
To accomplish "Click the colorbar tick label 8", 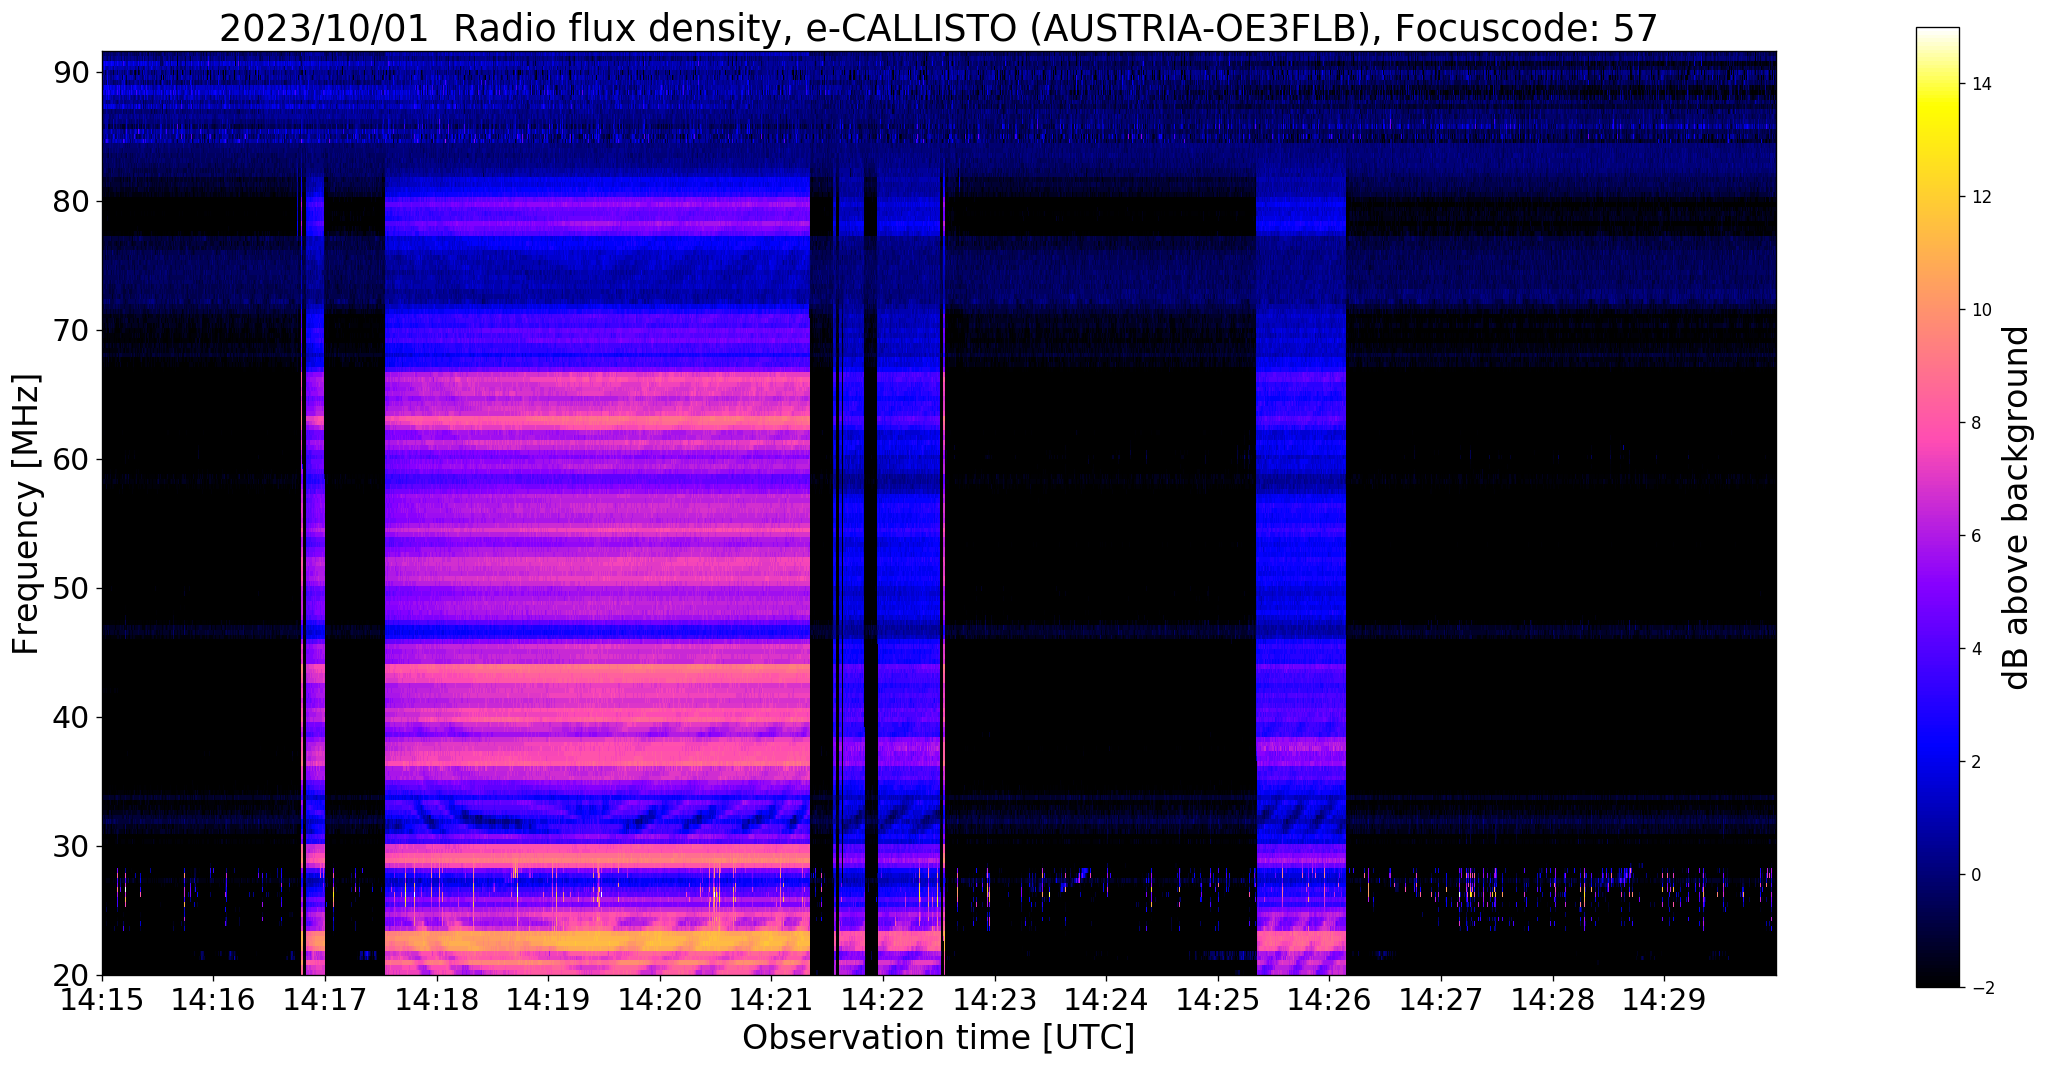I will 1975,423.
